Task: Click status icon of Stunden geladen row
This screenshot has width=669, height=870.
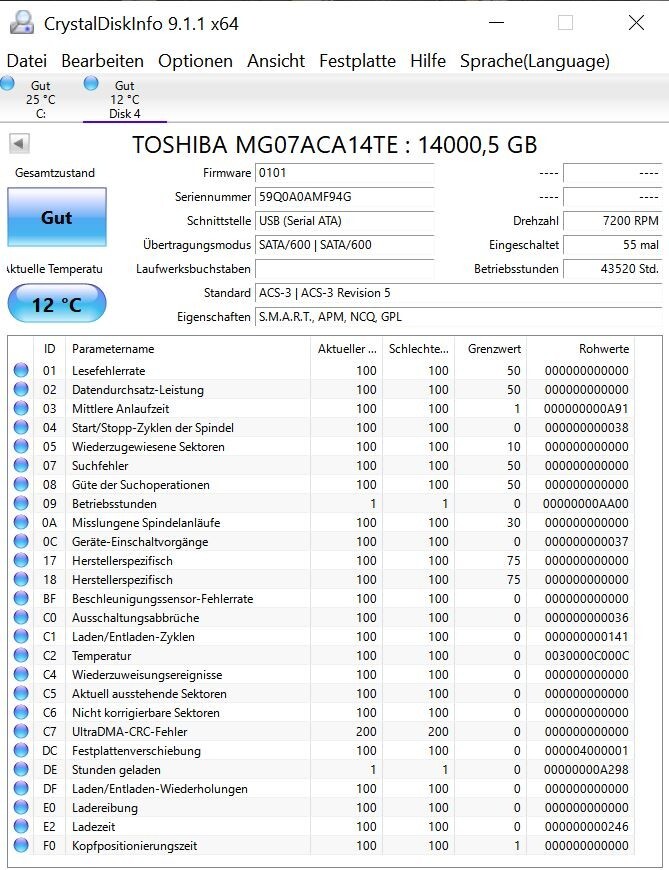Action: click(21, 769)
